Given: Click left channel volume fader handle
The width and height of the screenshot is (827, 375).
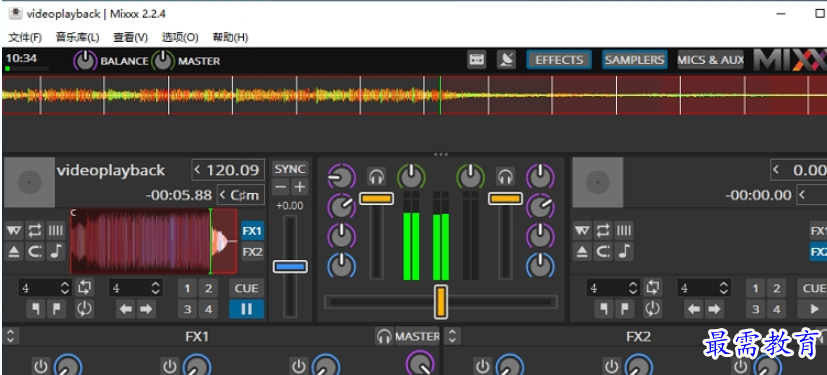Looking at the screenshot, I should (x=377, y=198).
